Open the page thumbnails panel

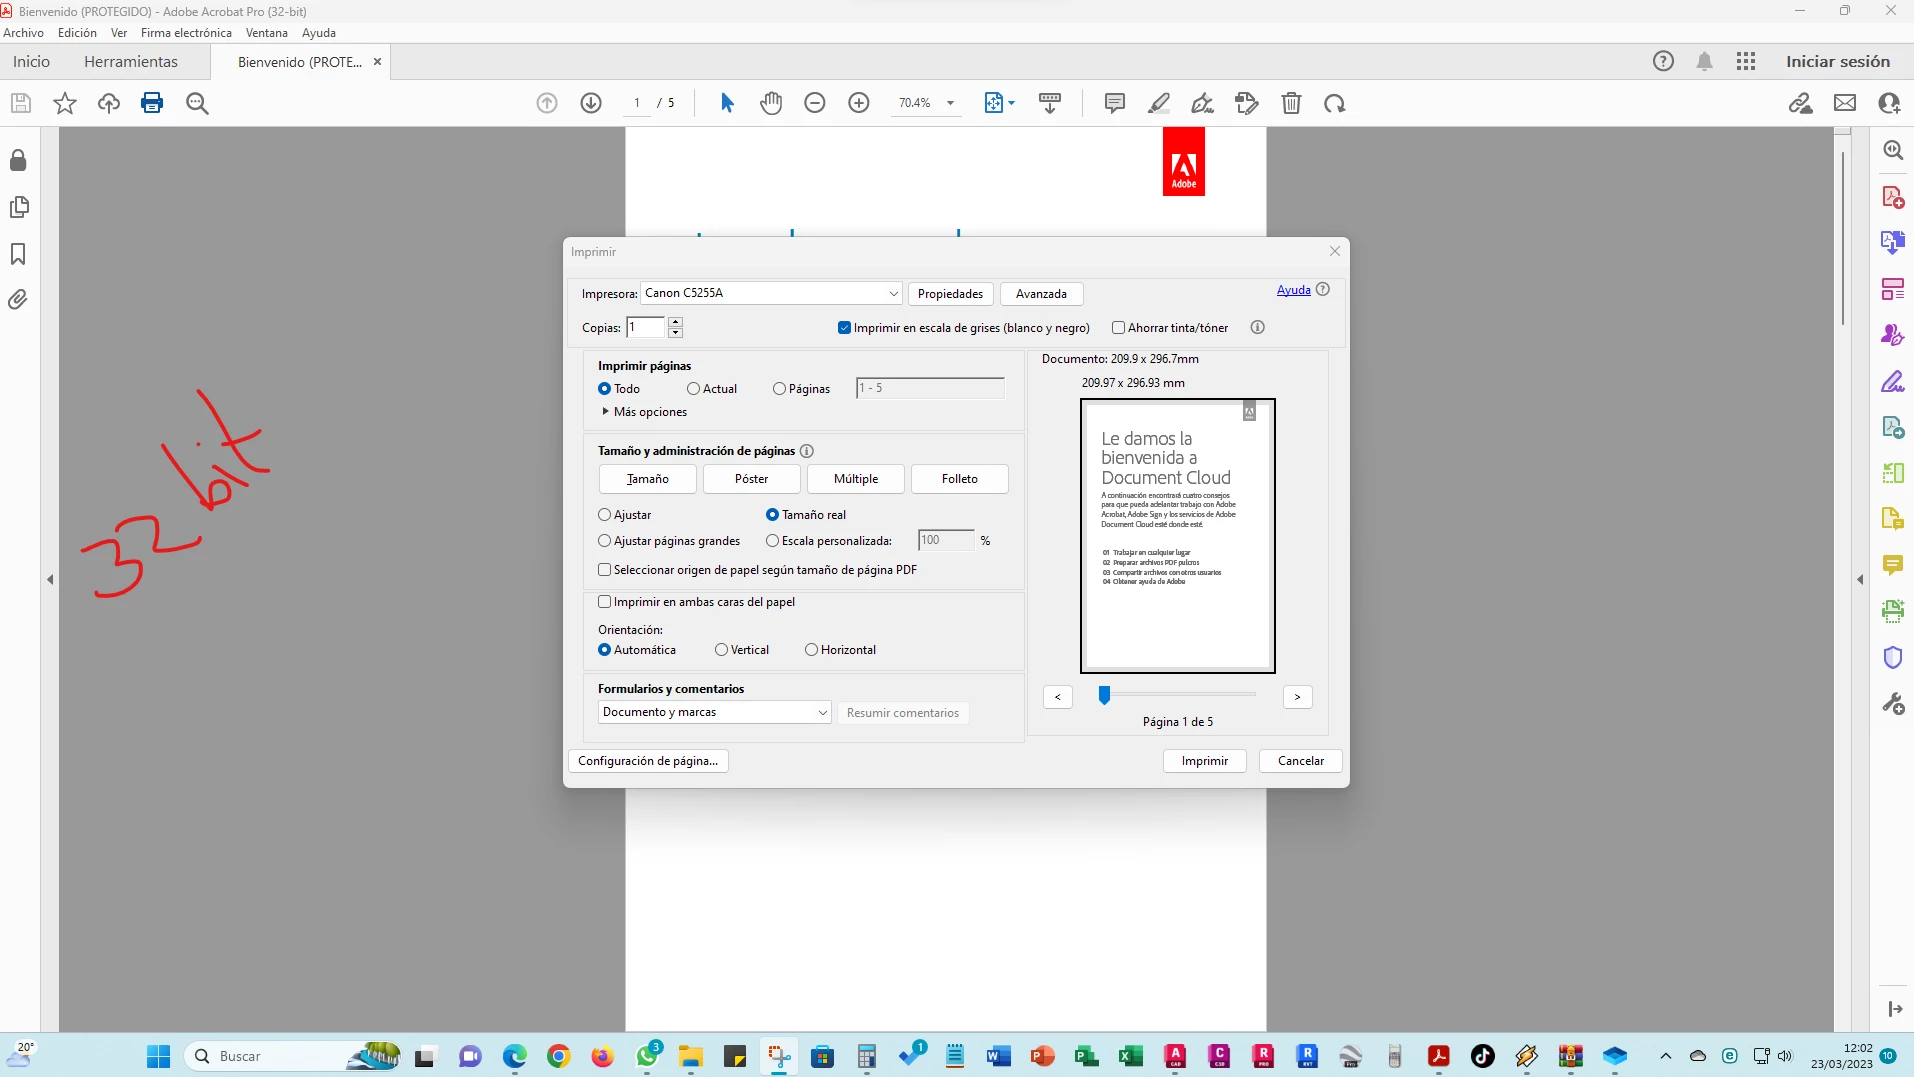(18, 207)
